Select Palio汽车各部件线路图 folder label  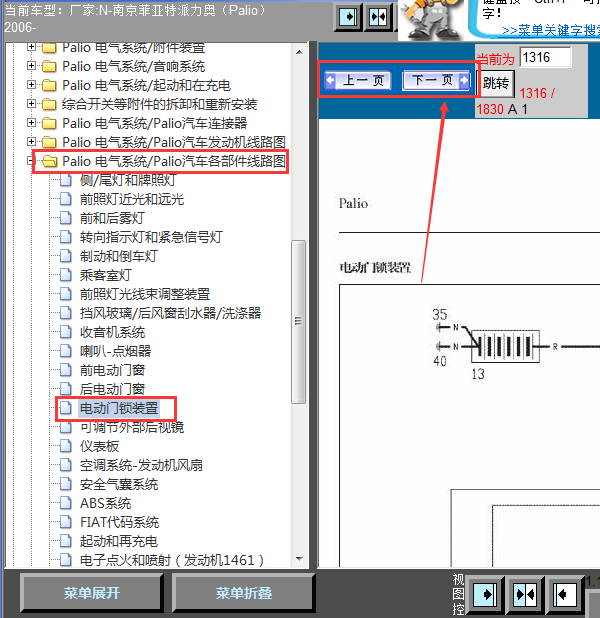click(174, 161)
